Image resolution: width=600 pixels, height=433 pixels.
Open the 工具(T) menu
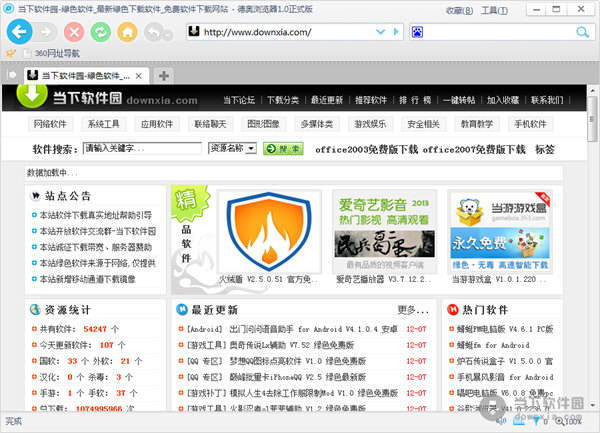(494, 10)
